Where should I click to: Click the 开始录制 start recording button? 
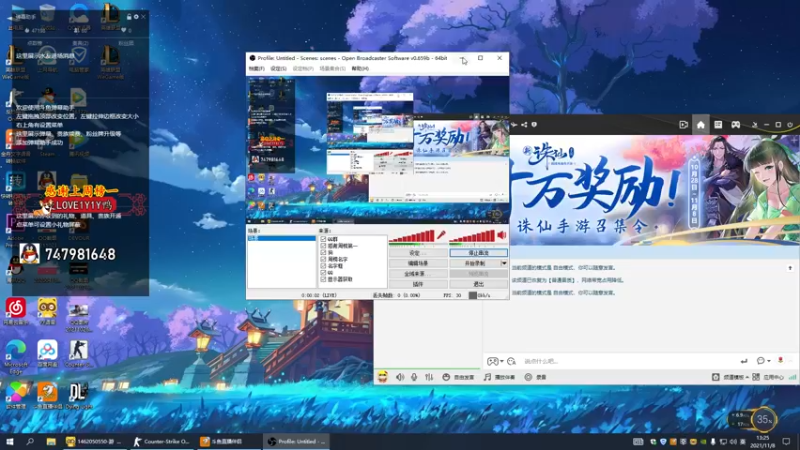coord(474,263)
